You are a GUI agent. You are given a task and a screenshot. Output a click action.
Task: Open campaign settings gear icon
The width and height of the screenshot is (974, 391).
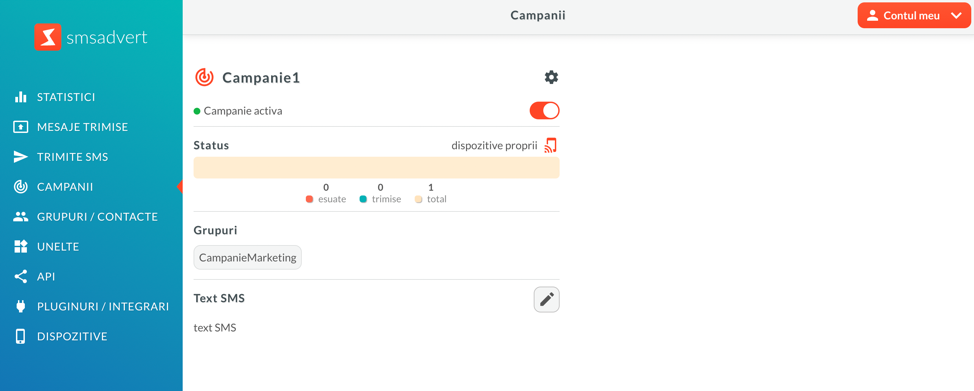click(x=551, y=77)
